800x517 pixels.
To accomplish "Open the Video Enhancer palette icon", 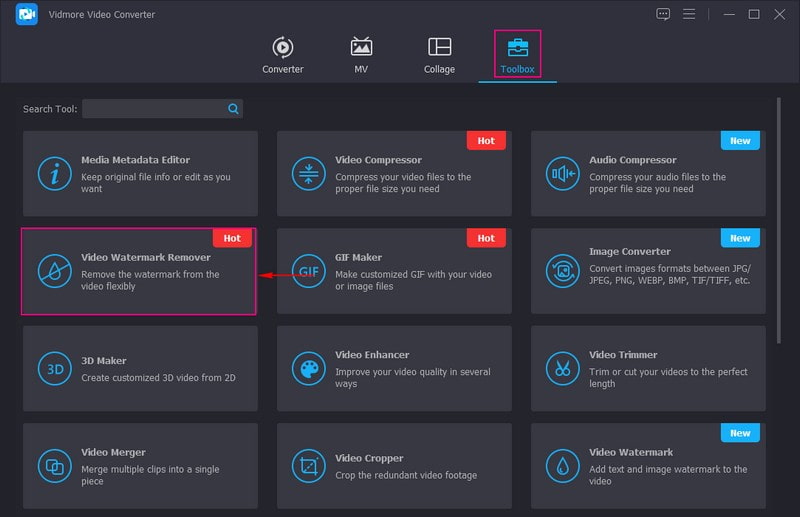I will (x=308, y=368).
